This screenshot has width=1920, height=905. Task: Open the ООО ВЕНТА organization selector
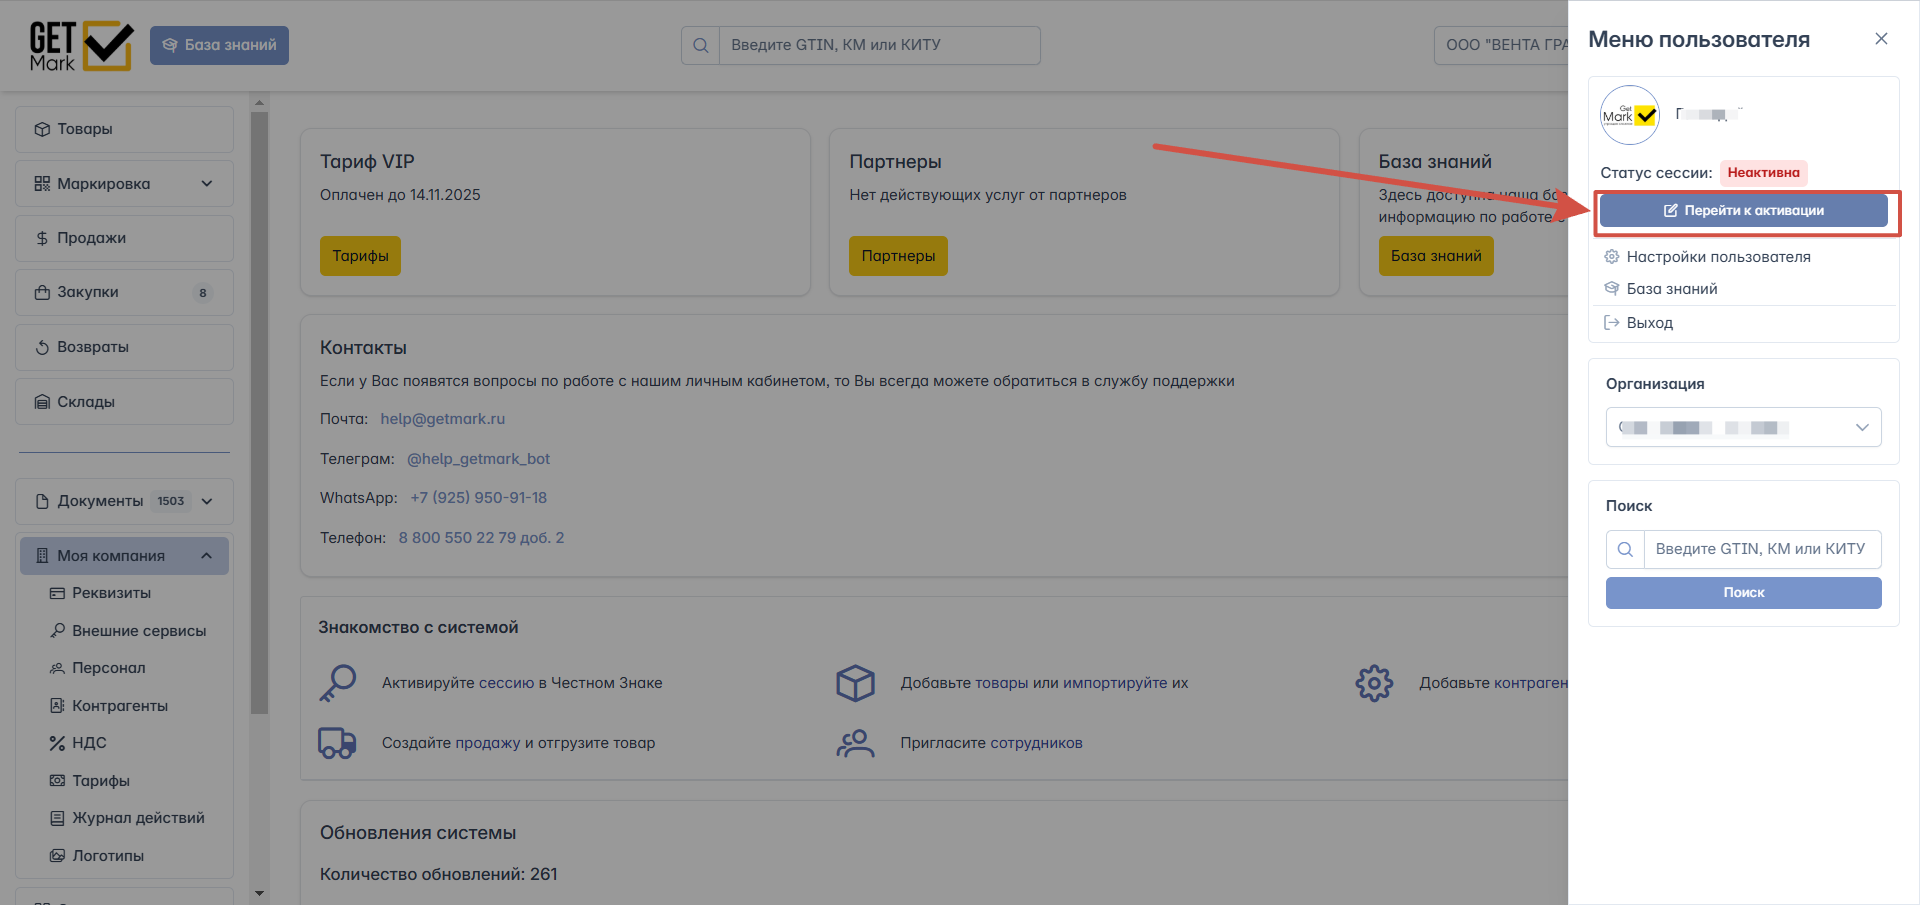coord(1501,45)
